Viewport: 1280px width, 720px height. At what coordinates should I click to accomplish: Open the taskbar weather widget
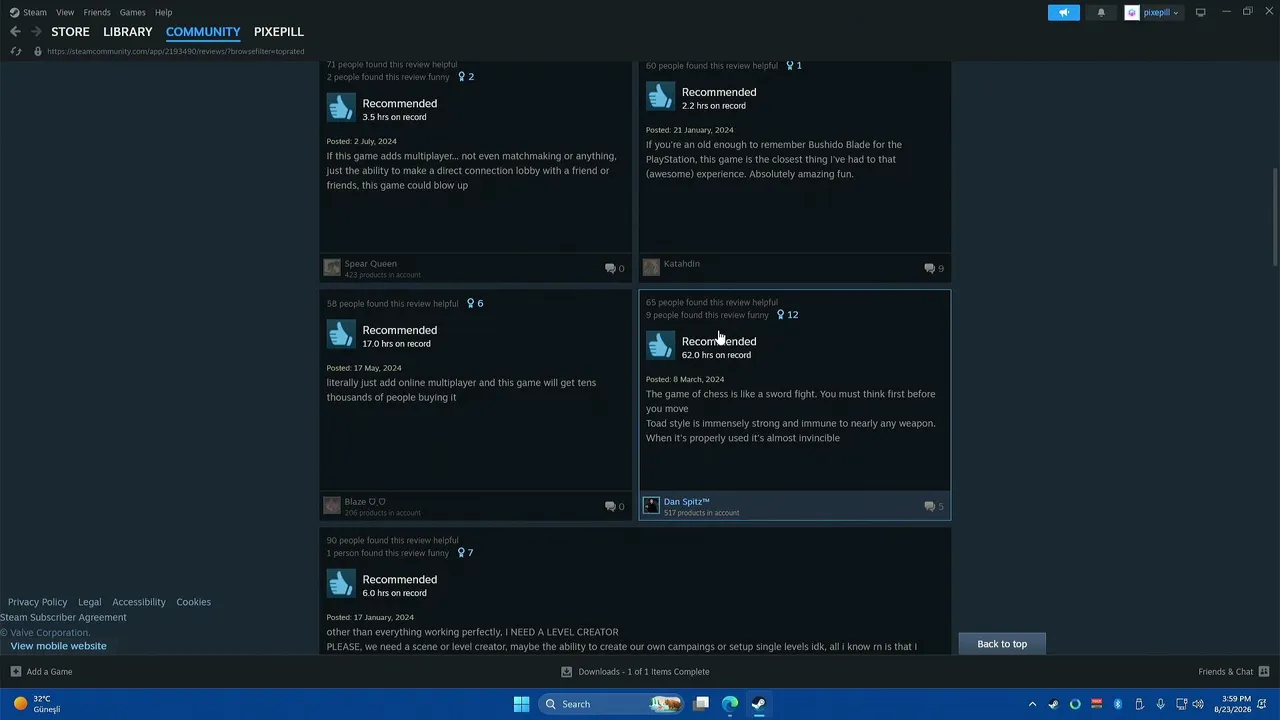[38, 704]
